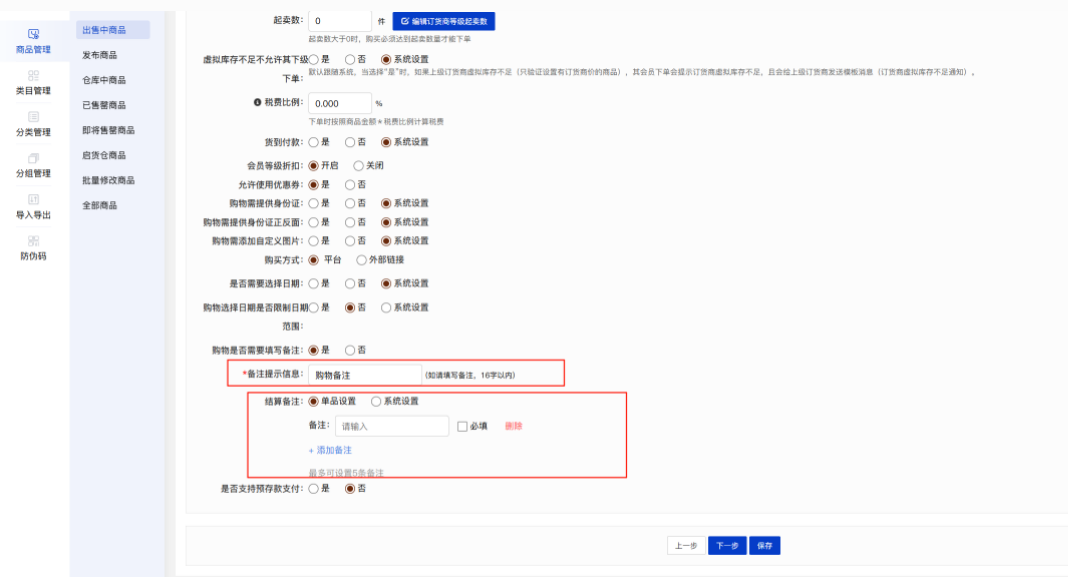The image size is (1068, 577).
Task: Click the 上一步 button
Action: pyautogui.click(x=686, y=546)
